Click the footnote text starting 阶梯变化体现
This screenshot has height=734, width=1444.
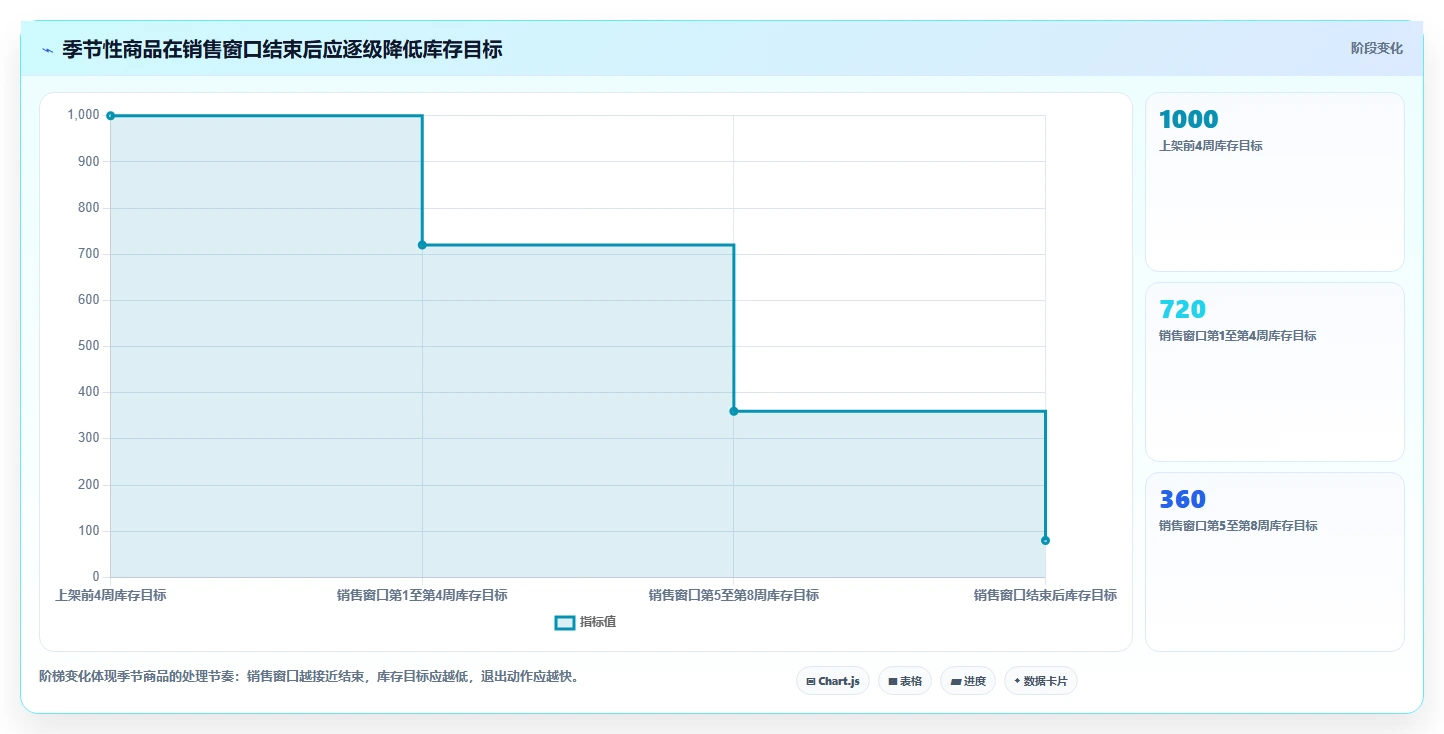310,676
